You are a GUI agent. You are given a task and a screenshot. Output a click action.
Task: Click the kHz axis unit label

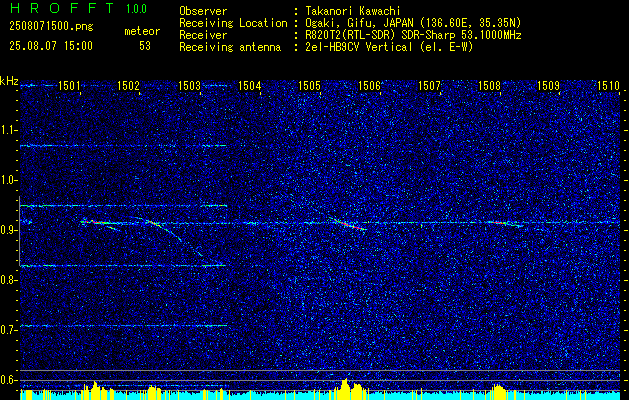point(9,81)
